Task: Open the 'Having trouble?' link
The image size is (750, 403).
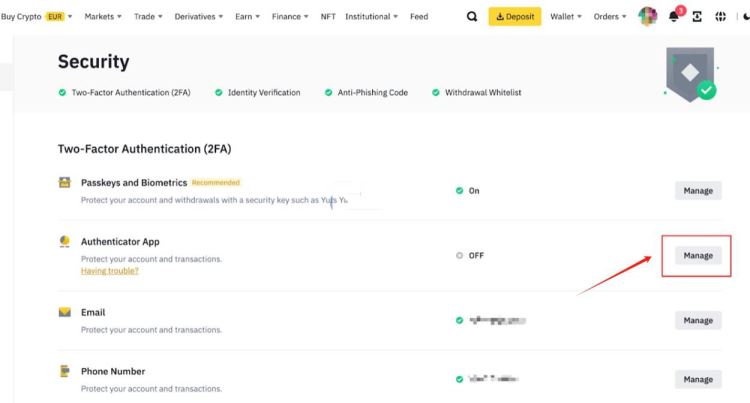Action: click(x=109, y=271)
